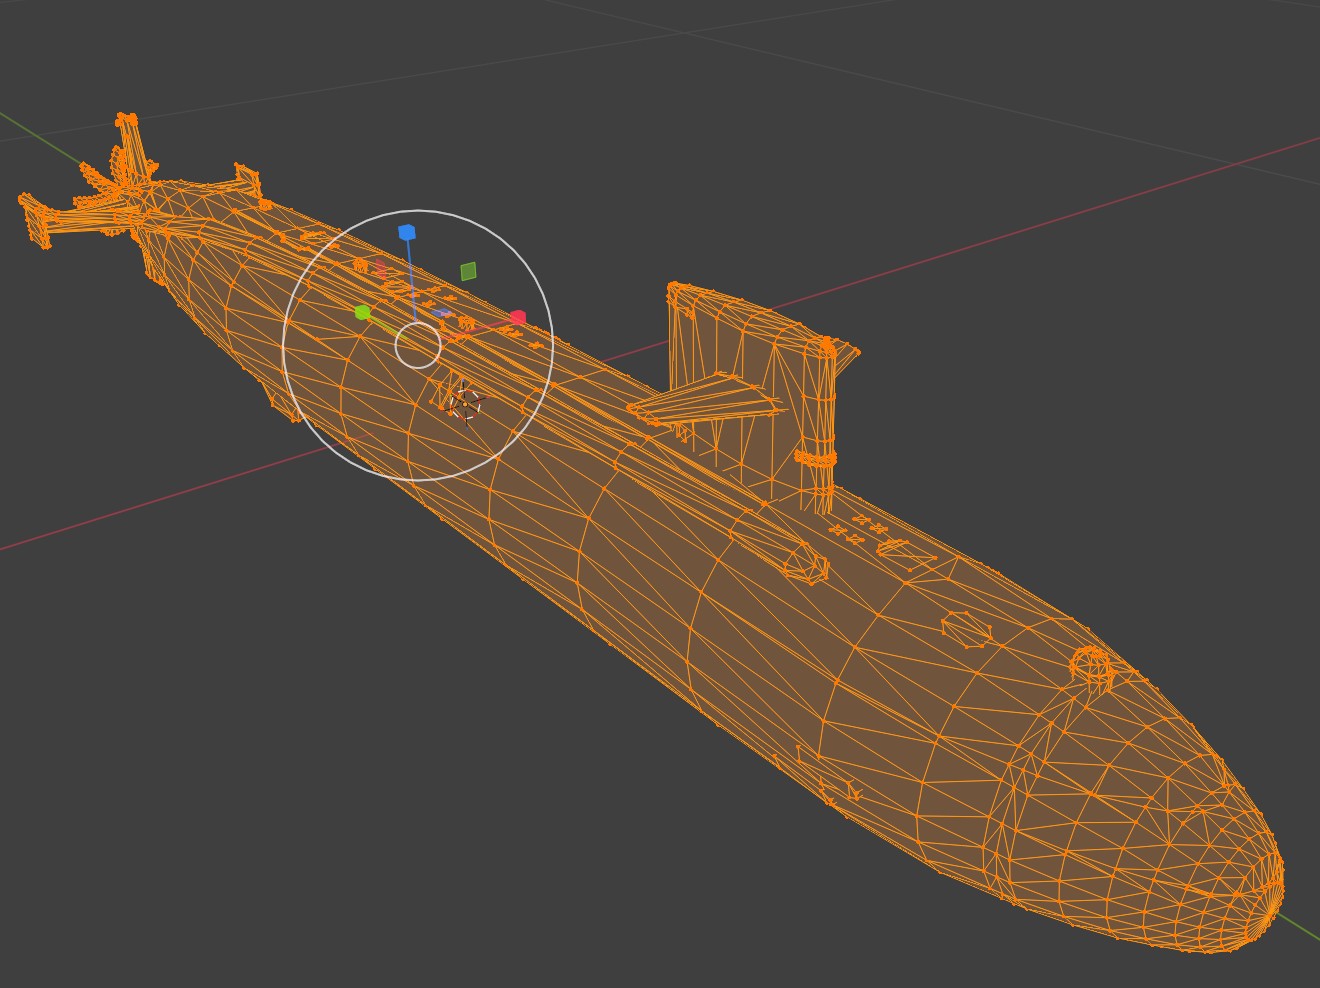Grab the blue Z-axis scale handle cube
The width and height of the screenshot is (1320, 988).
[x=407, y=233]
